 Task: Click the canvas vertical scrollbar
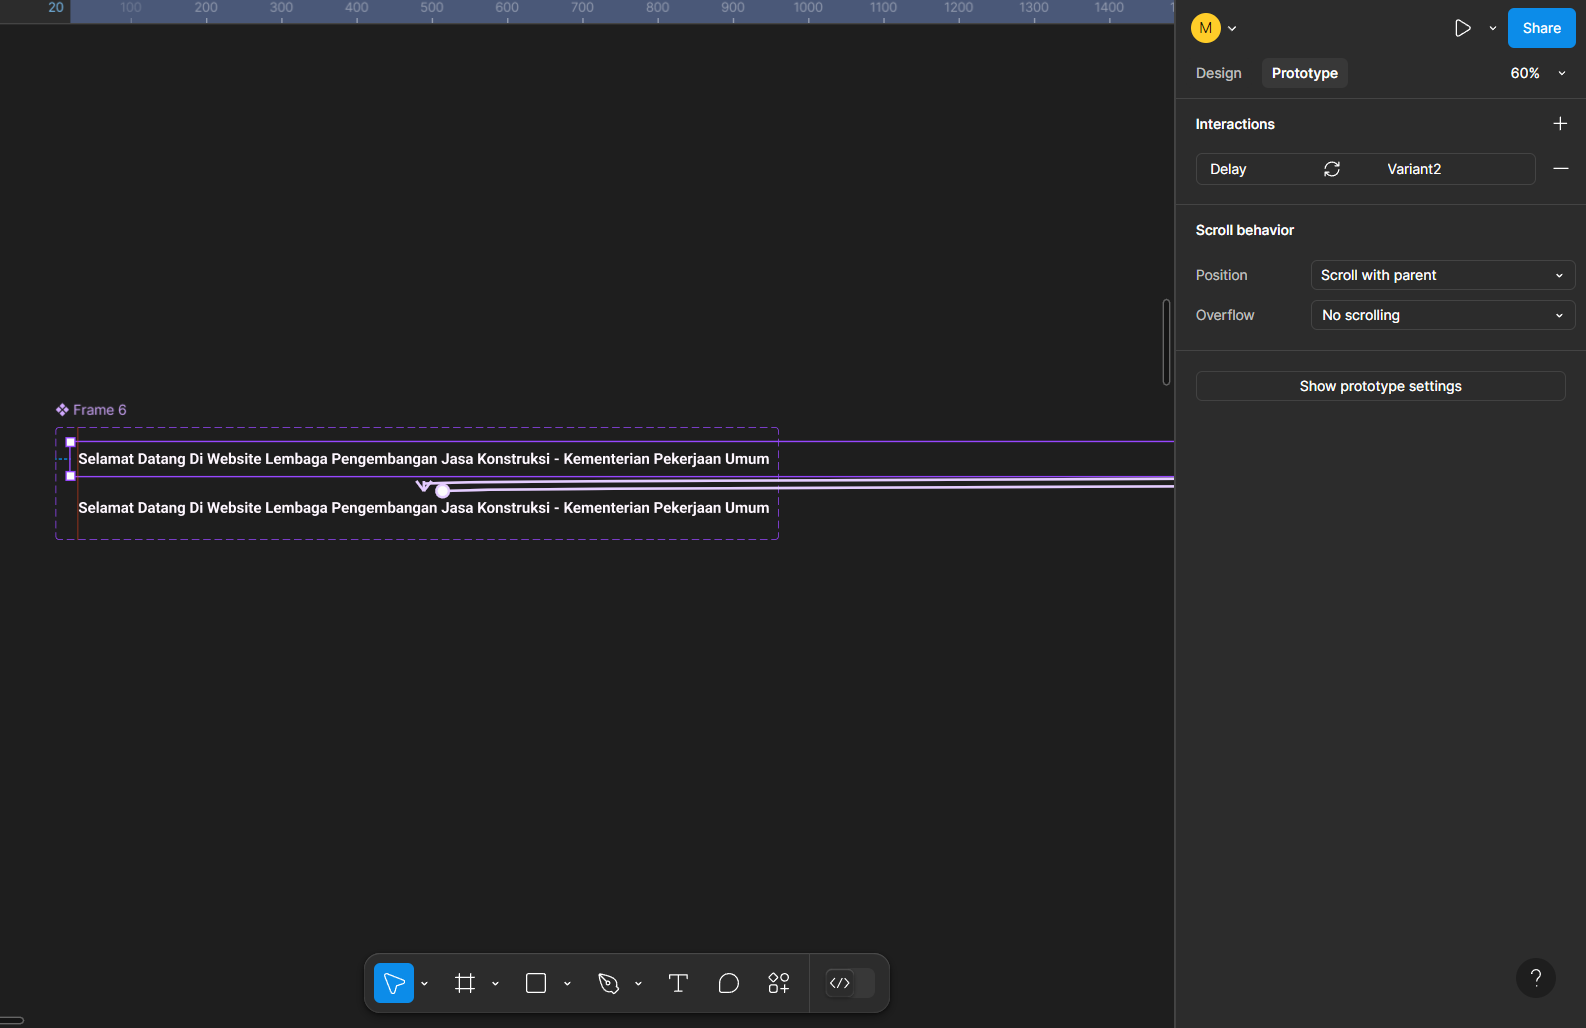click(1166, 342)
